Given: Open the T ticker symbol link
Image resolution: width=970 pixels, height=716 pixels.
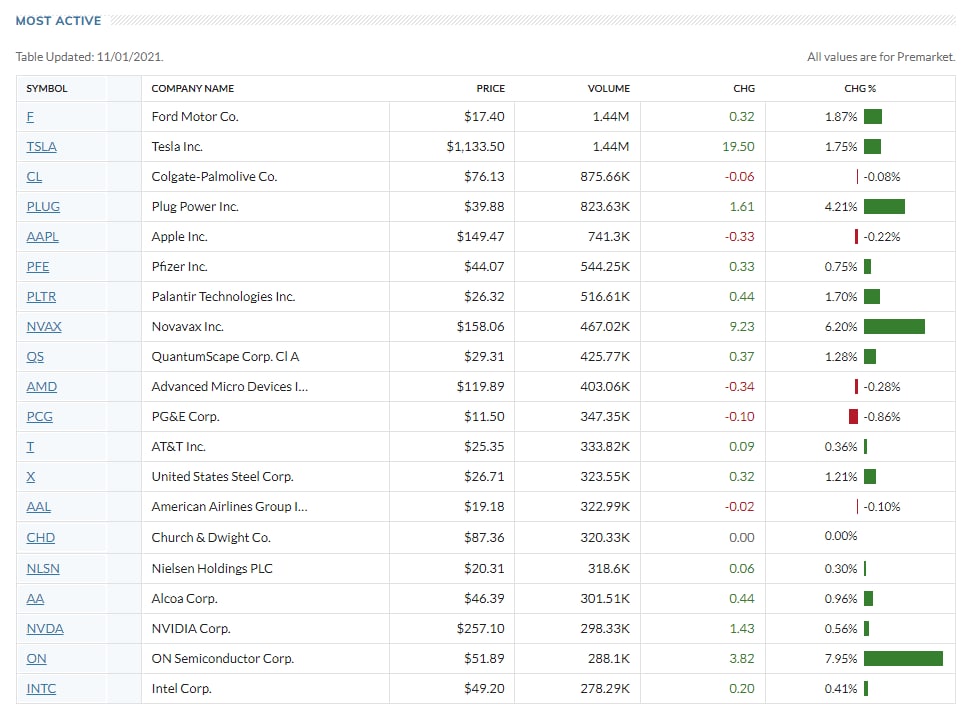Looking at the screenshot, I should [30, 447].
